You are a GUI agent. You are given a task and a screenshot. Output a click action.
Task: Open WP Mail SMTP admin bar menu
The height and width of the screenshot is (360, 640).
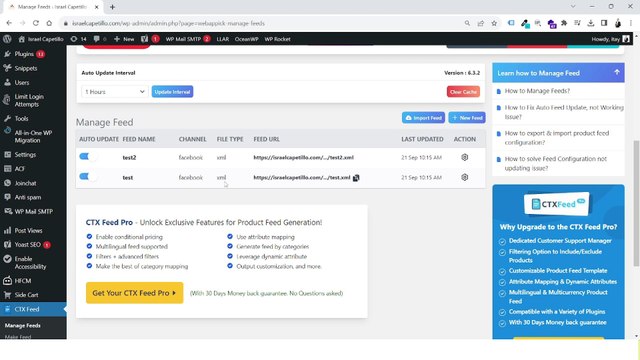pos(187,39)
